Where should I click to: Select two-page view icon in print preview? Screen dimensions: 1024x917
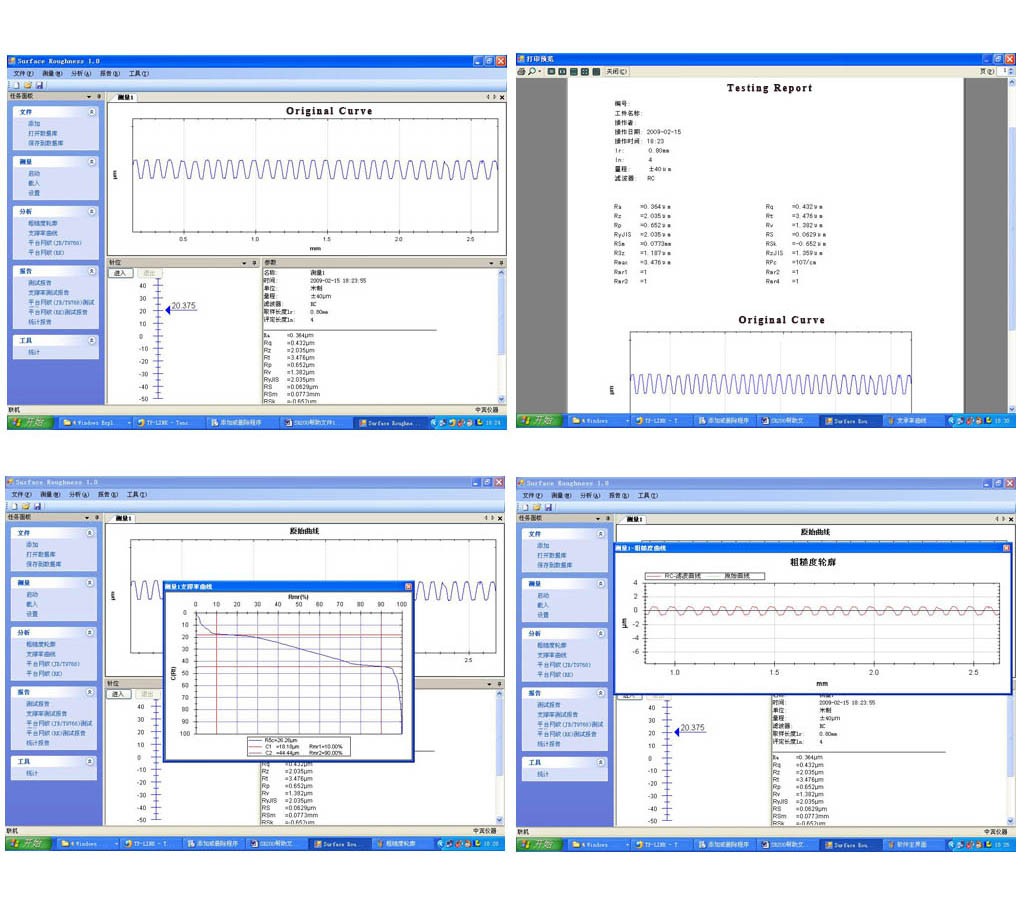tap(562, 72)
